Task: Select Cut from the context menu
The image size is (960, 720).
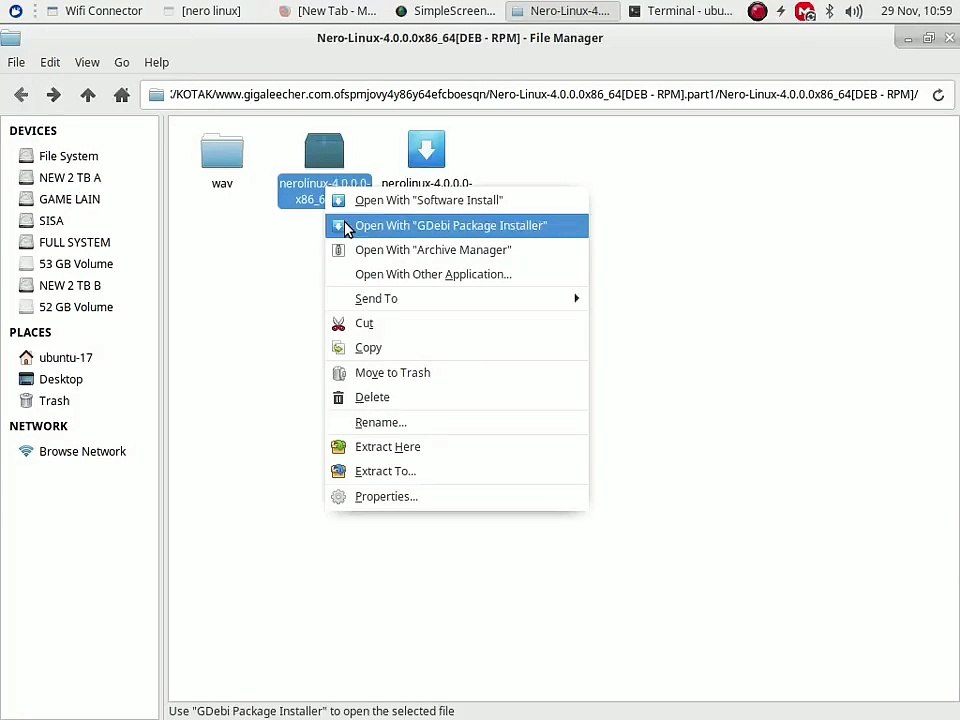Action: tap(457, 323)
